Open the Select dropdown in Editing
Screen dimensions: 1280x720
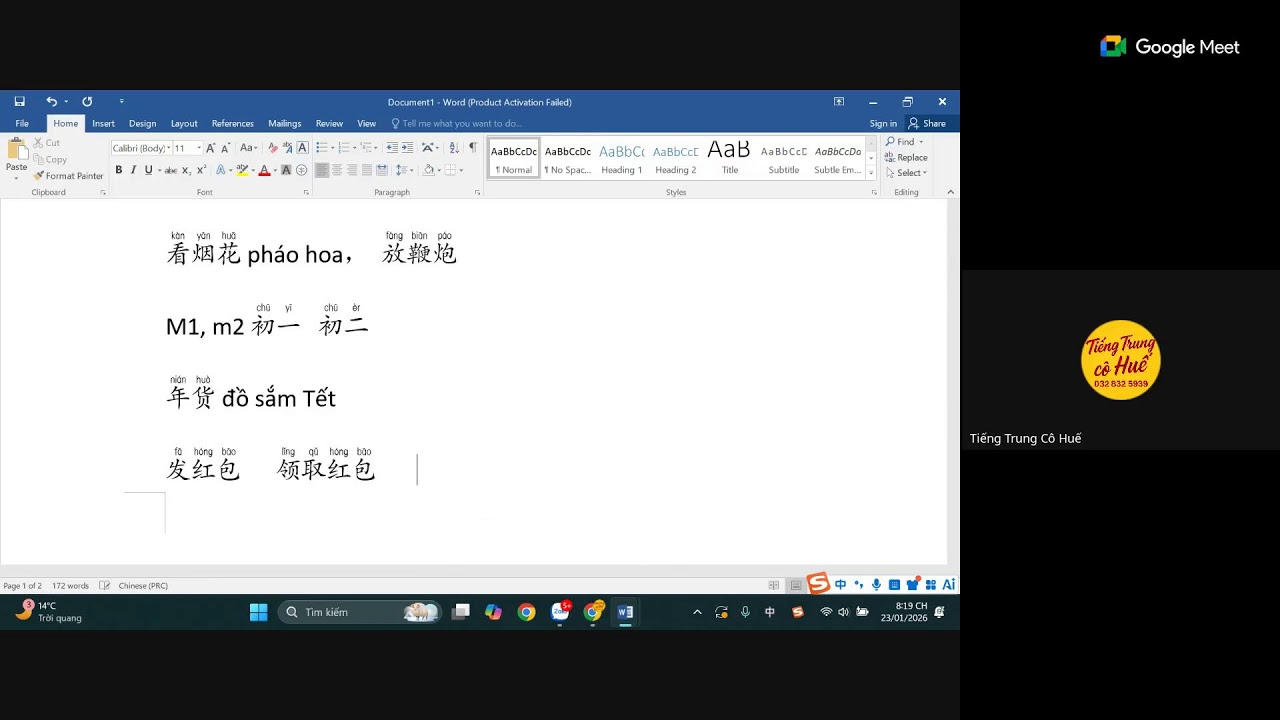[906, 172]
